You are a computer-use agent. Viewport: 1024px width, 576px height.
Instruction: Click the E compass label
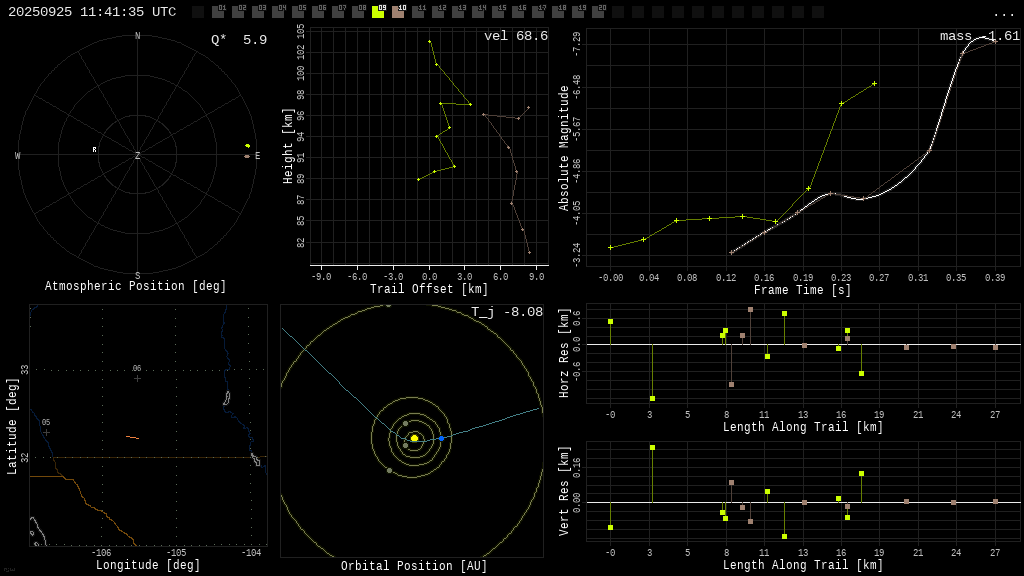tap(257, 155)
